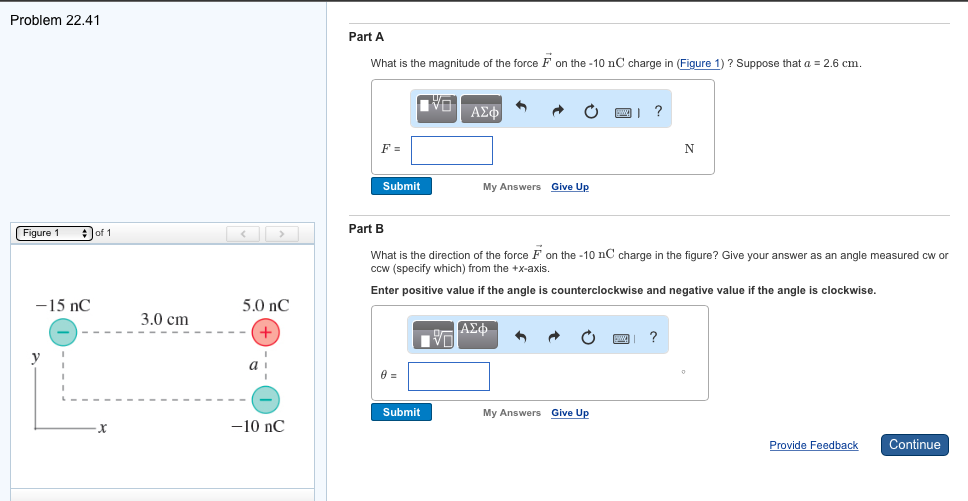The width and height of the screenshot is (968, 501).
Task: Click redo arrow in Part A toolbar
Action: [x=557, y=111]
